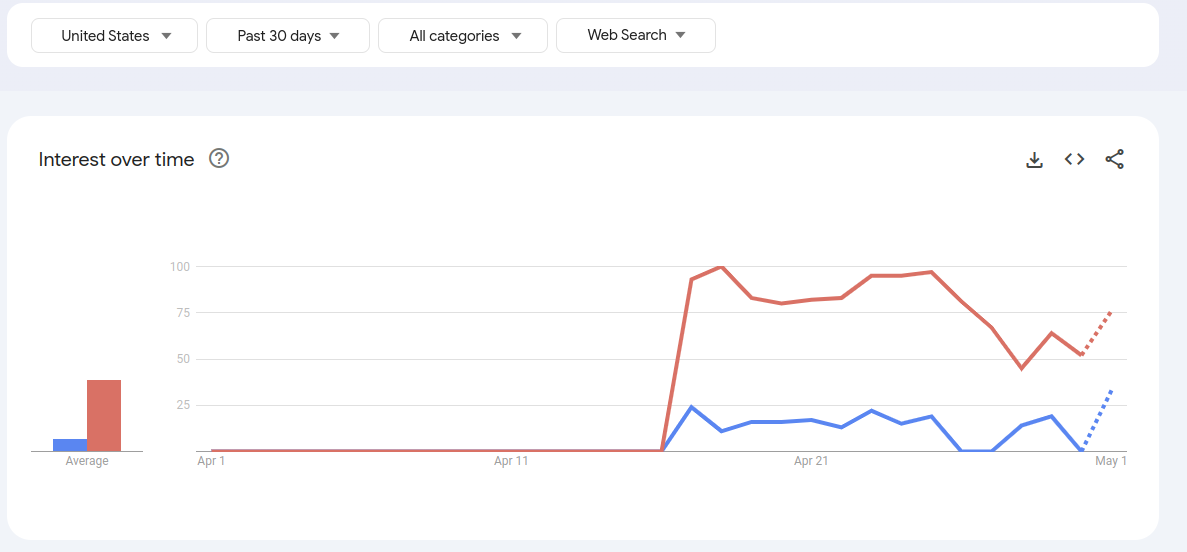
Task: Click the Apr 1 axis label
Action: [211, 461]
